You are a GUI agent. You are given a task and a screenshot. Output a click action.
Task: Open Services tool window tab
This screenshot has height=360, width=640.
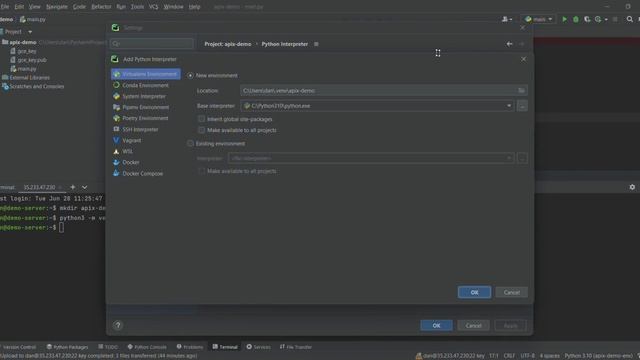coord(258,347)
